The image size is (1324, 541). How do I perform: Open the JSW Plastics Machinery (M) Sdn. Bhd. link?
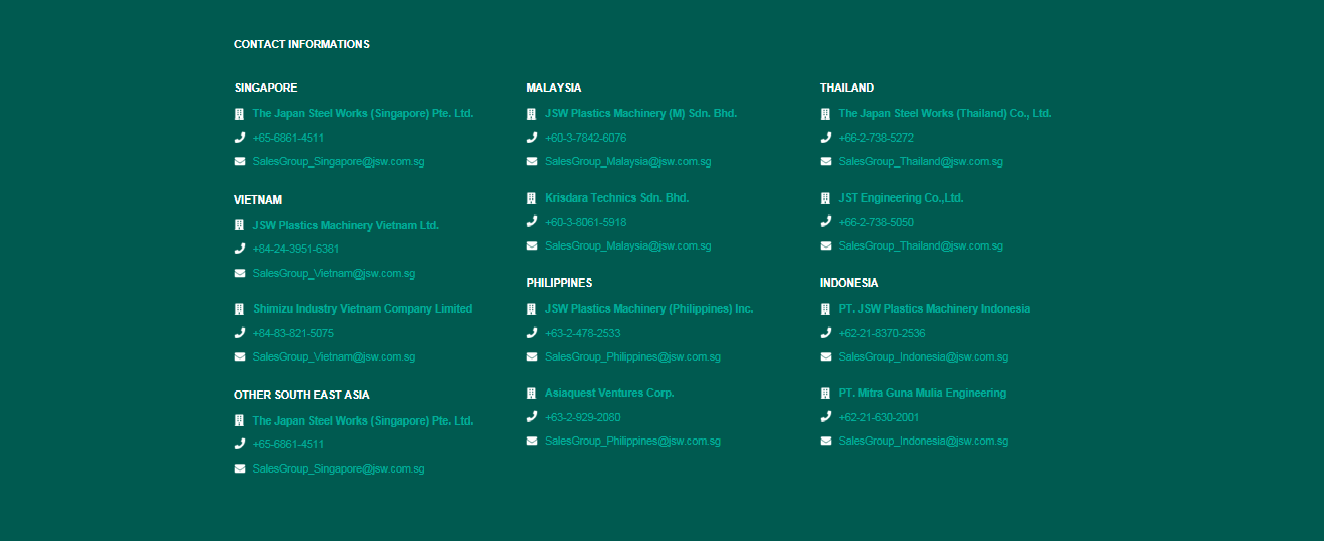coord(641,114)
